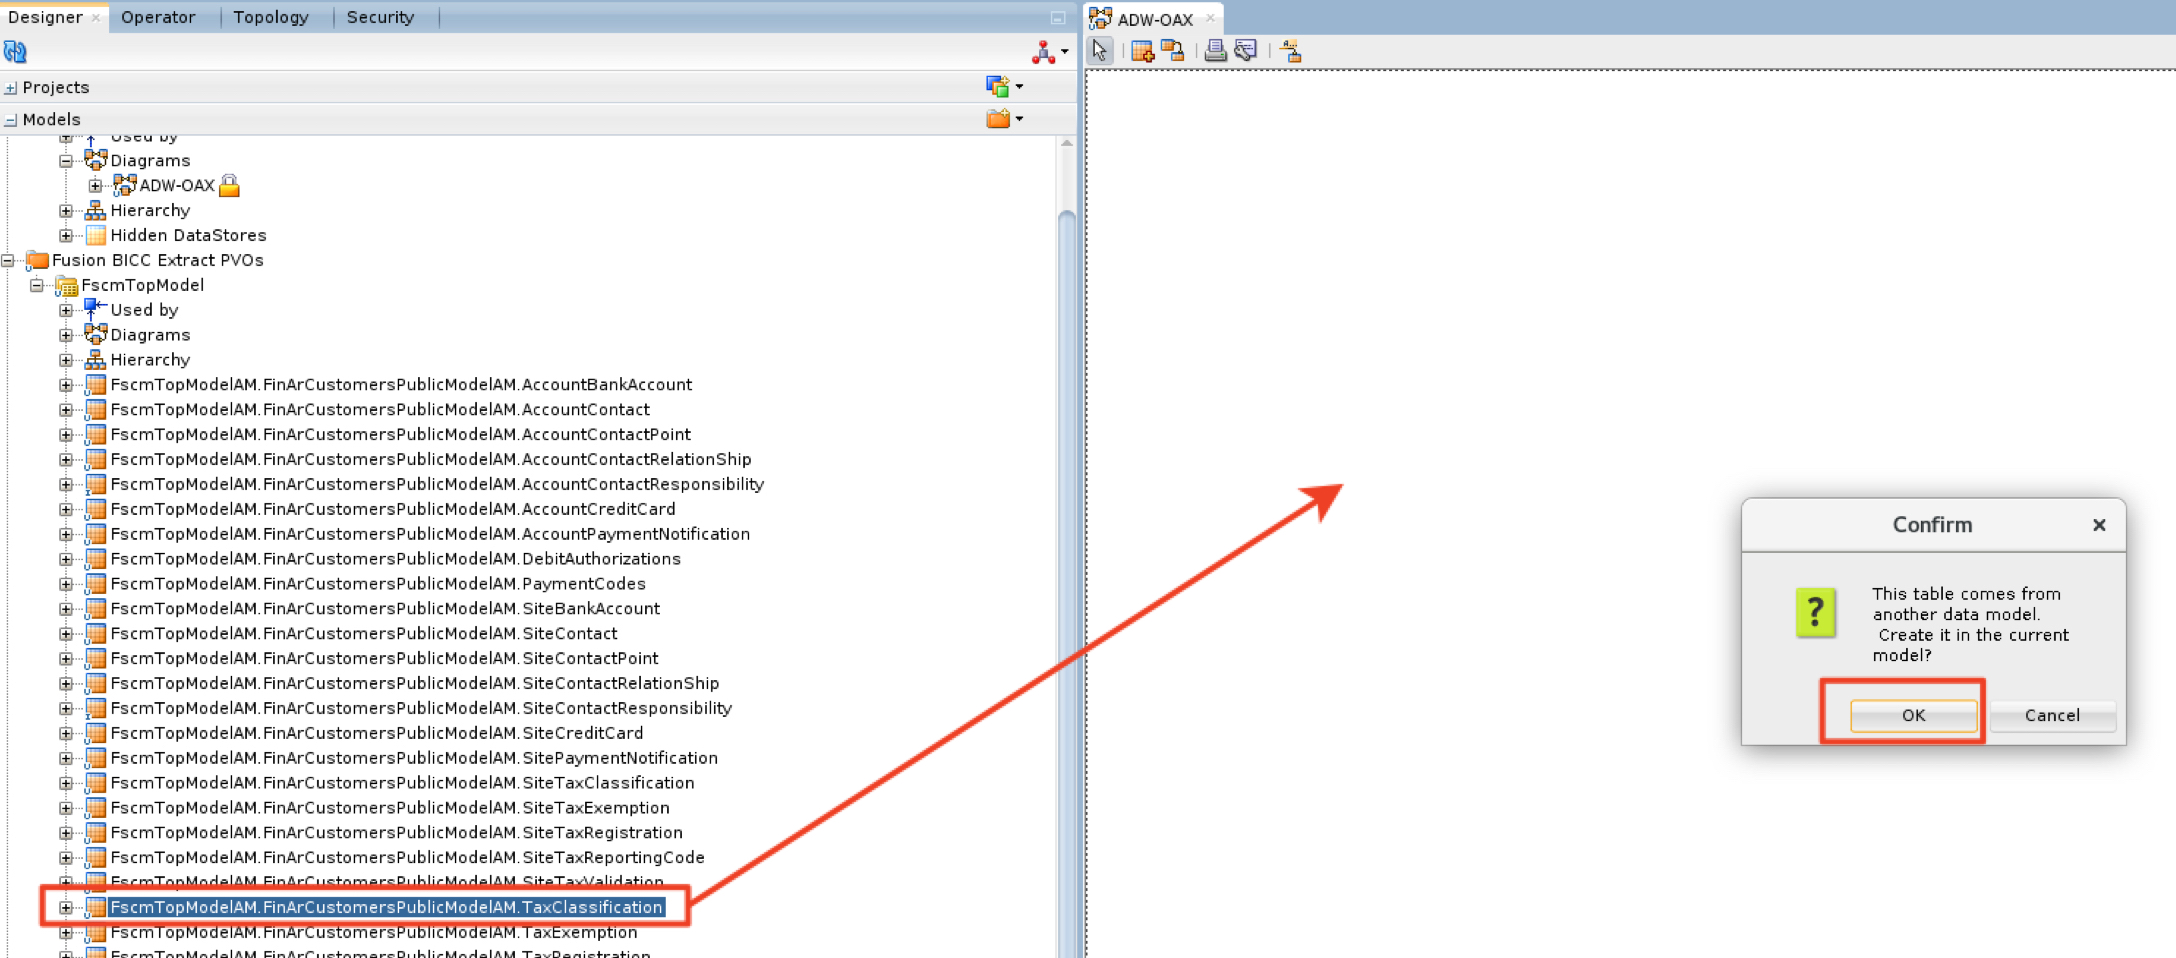Select the SitePaymentNotification datastore label
Viewport: 2176px width, 958px height.
coord(414,758)
